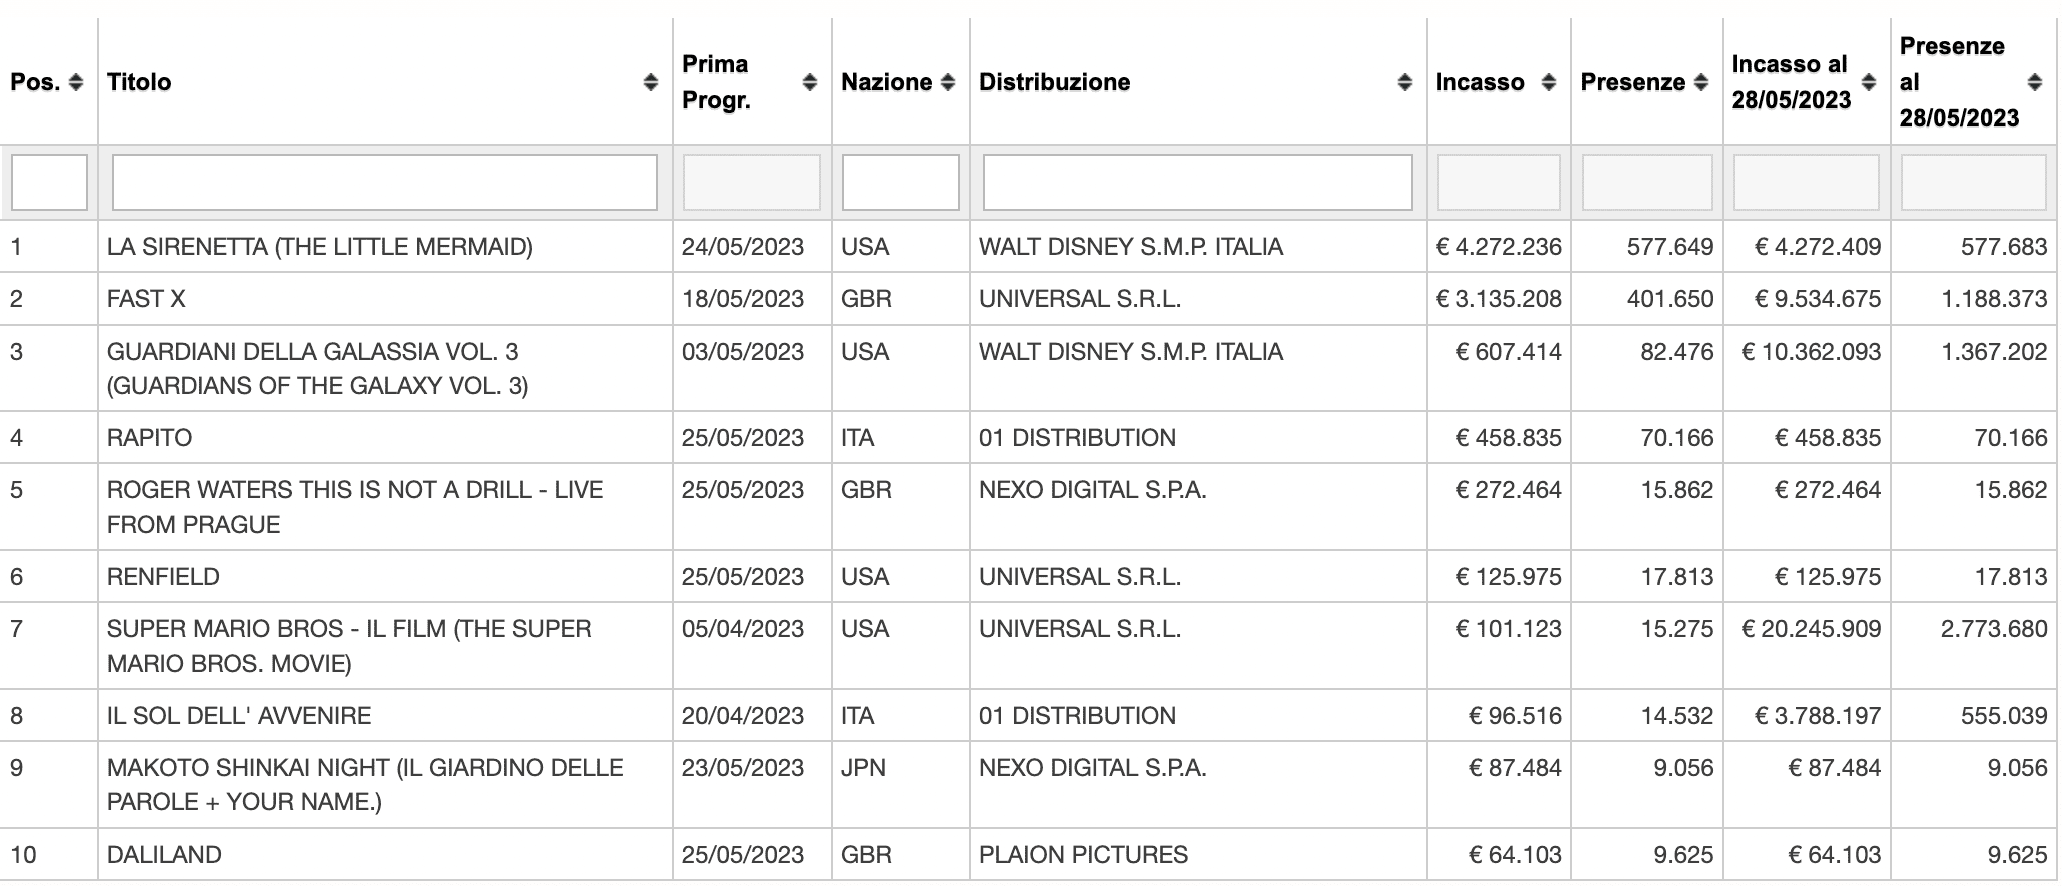The image size is (2062, 886).
Task: Click UNIVERSAL S.R.L. in RENFIELD row
Action: pyautogui.click(x=1080, y=577)
